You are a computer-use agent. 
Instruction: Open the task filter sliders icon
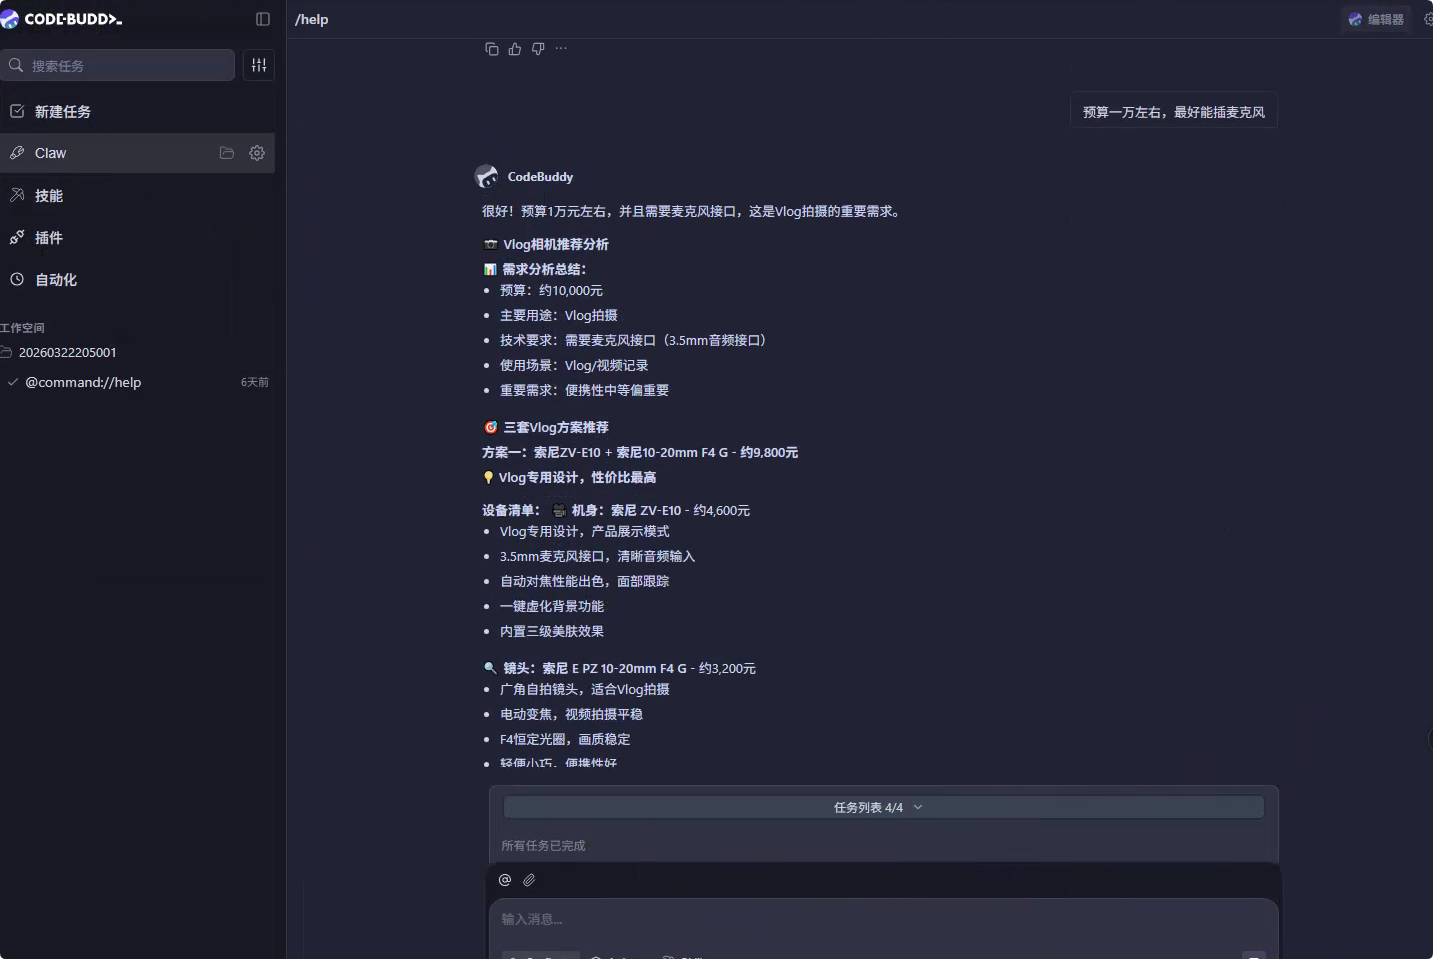tap(259, 65)
